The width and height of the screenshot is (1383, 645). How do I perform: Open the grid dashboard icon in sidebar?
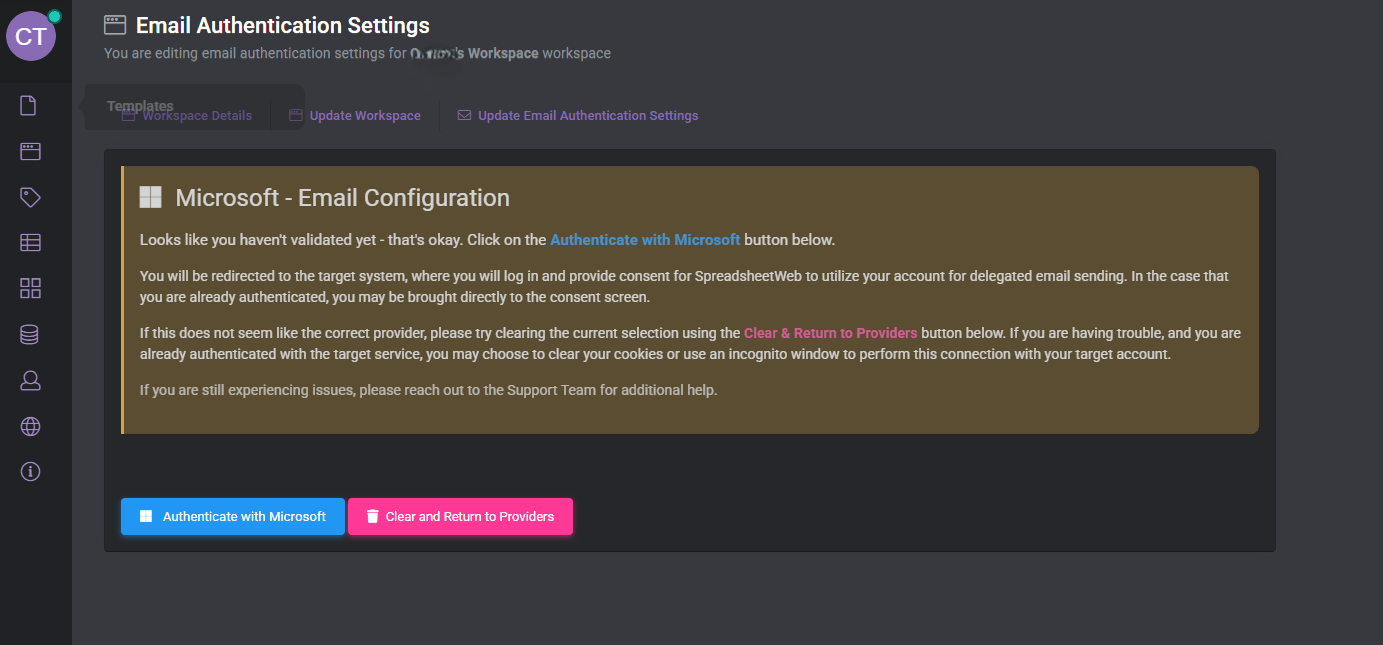click(30, 288)
